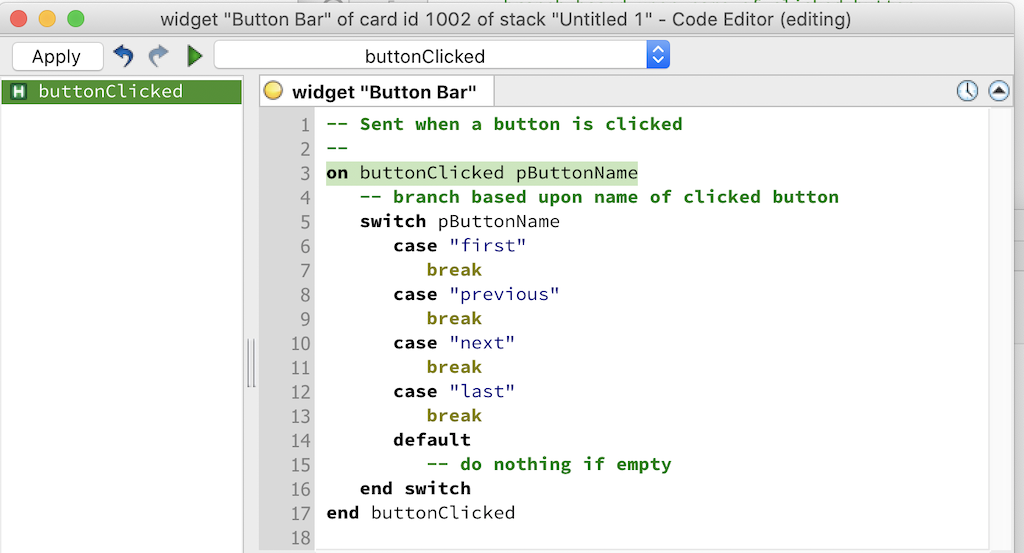Viewport: 1024px width, 553px height.
Task: Click the green macOS zoom window button
Action: click(x=76, y=19)
